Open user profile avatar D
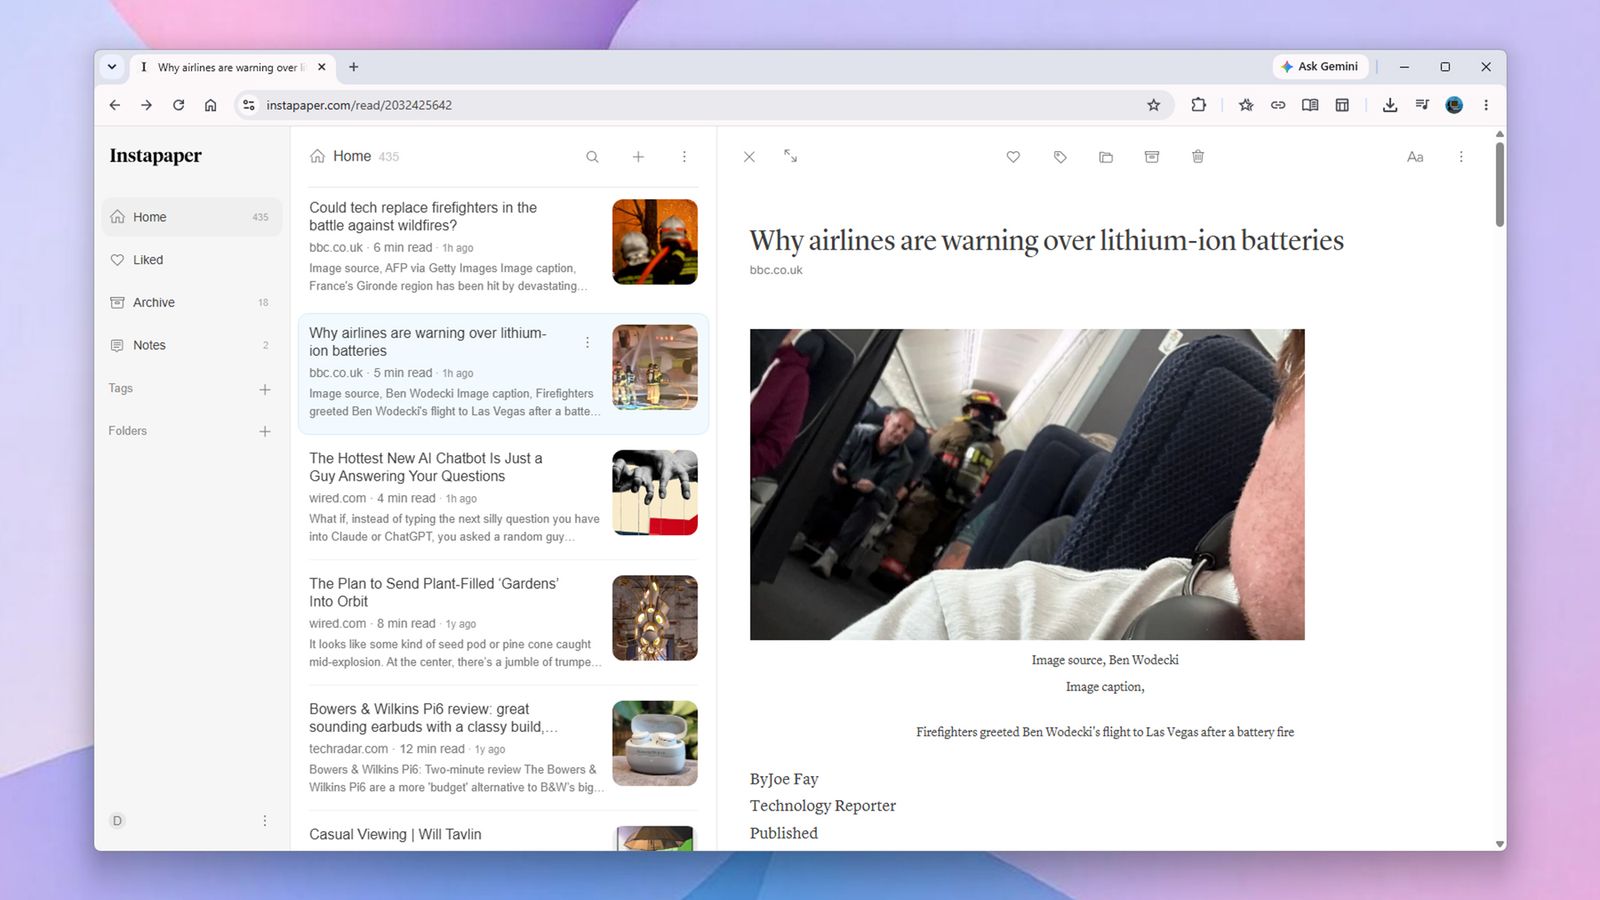Screen dimensions: 1600x900 click(117, 821)
